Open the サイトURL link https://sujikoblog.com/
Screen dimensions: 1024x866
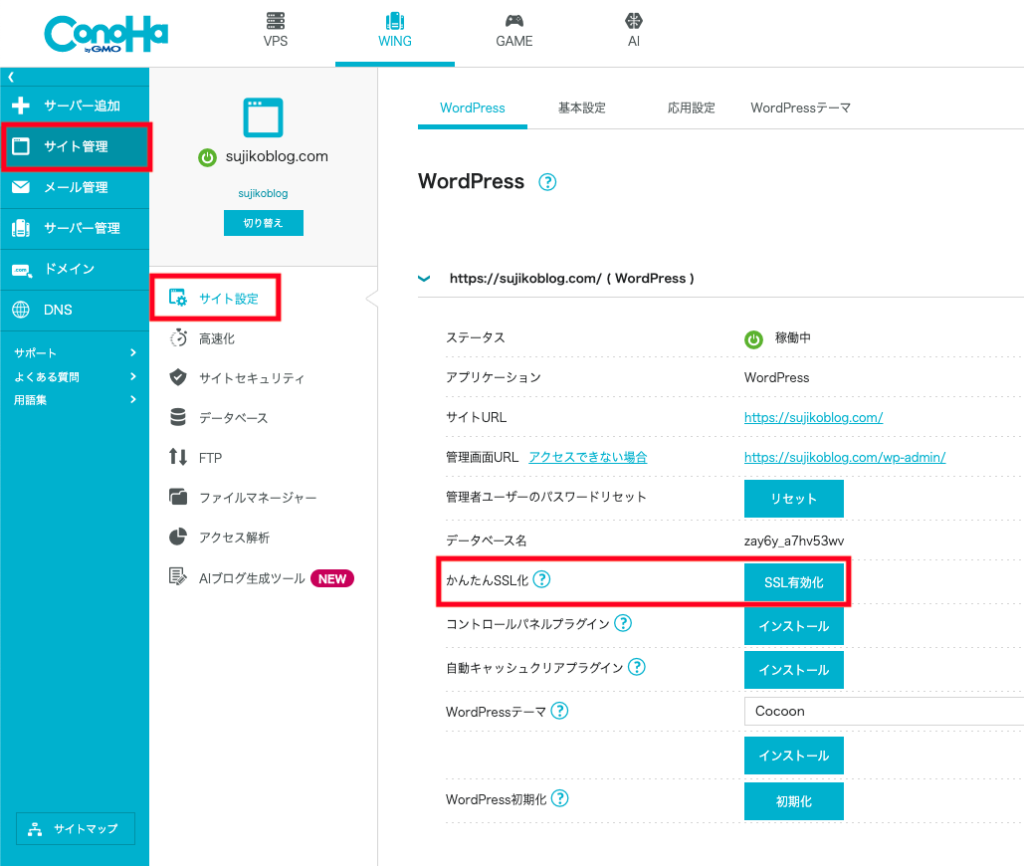point(813,417)
